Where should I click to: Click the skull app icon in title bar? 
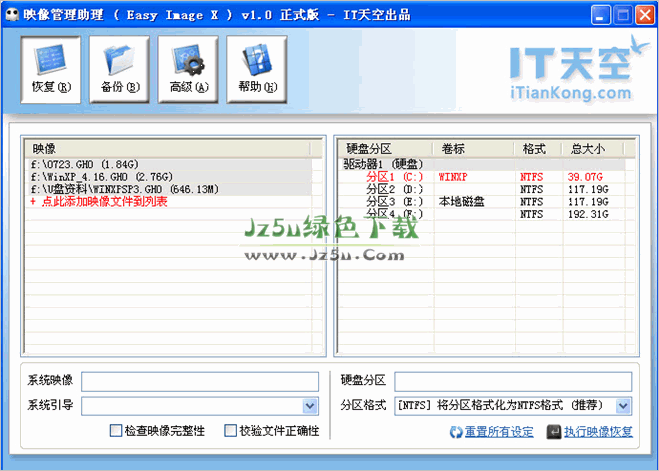(13, 15)
